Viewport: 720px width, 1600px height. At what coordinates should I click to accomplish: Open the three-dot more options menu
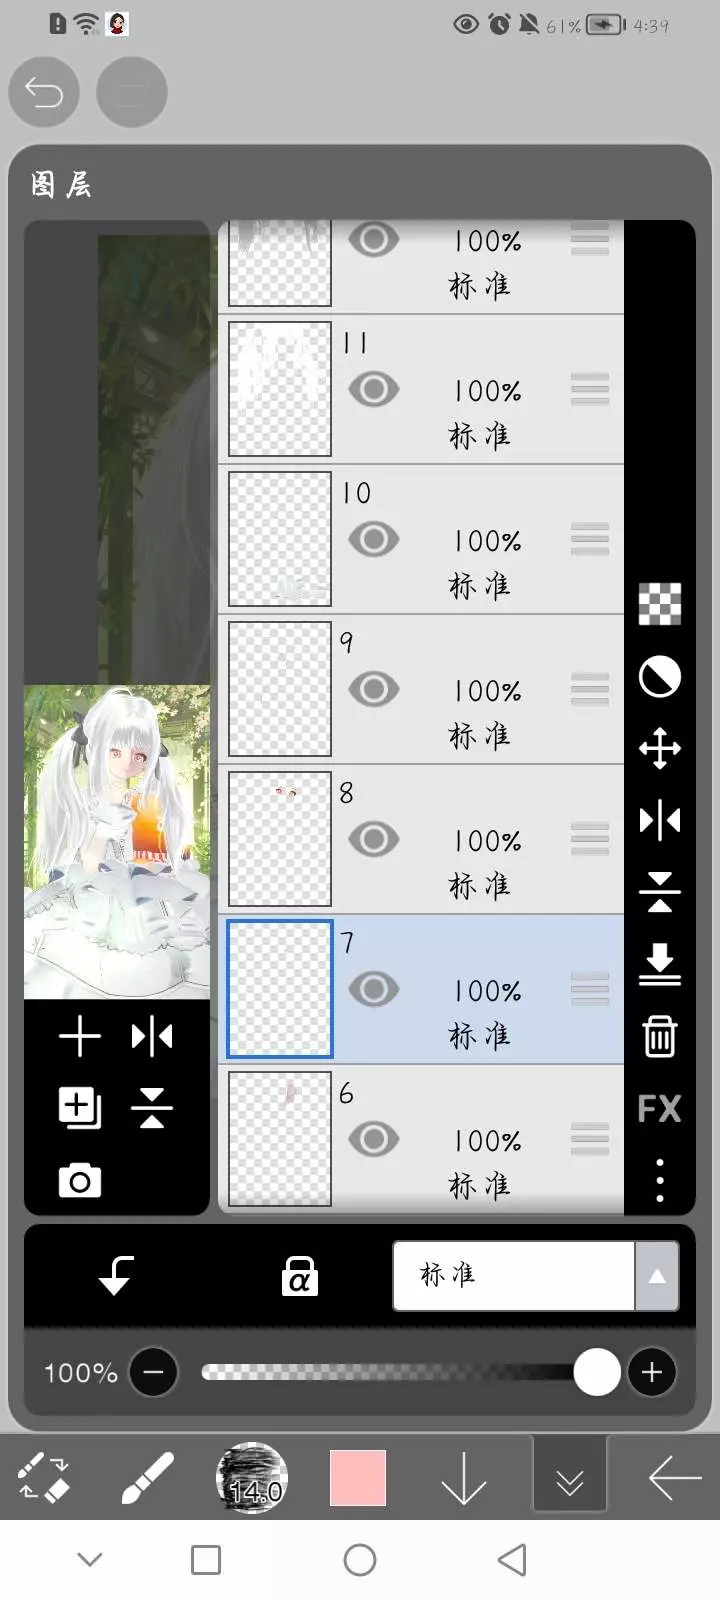click(x=659, y=1180)
